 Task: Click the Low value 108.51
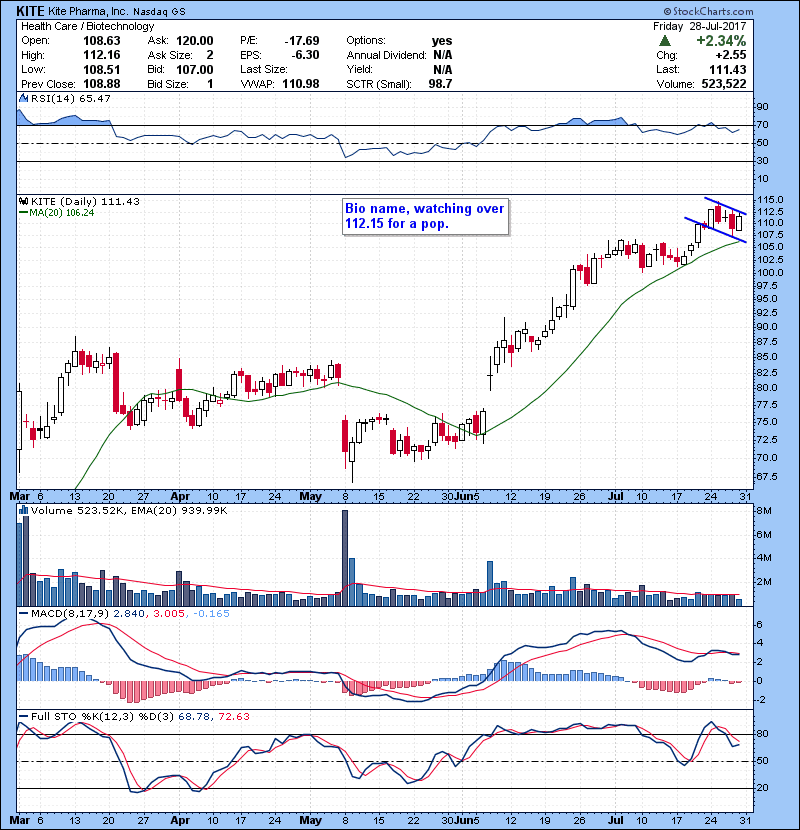pos(102,69)
